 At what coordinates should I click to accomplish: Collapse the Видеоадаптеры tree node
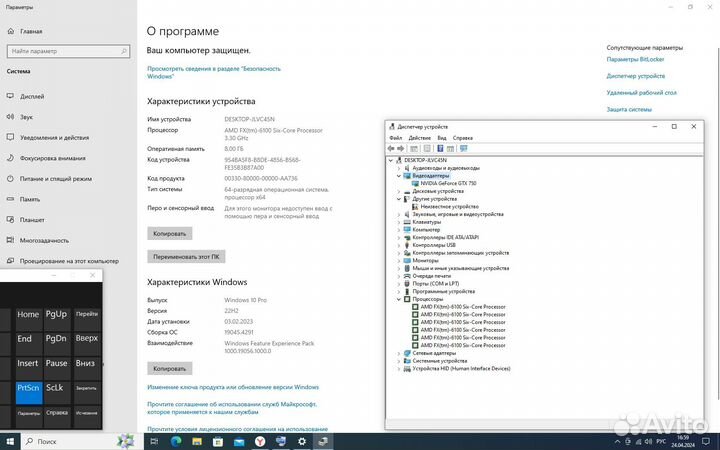(x=399, y=176)
